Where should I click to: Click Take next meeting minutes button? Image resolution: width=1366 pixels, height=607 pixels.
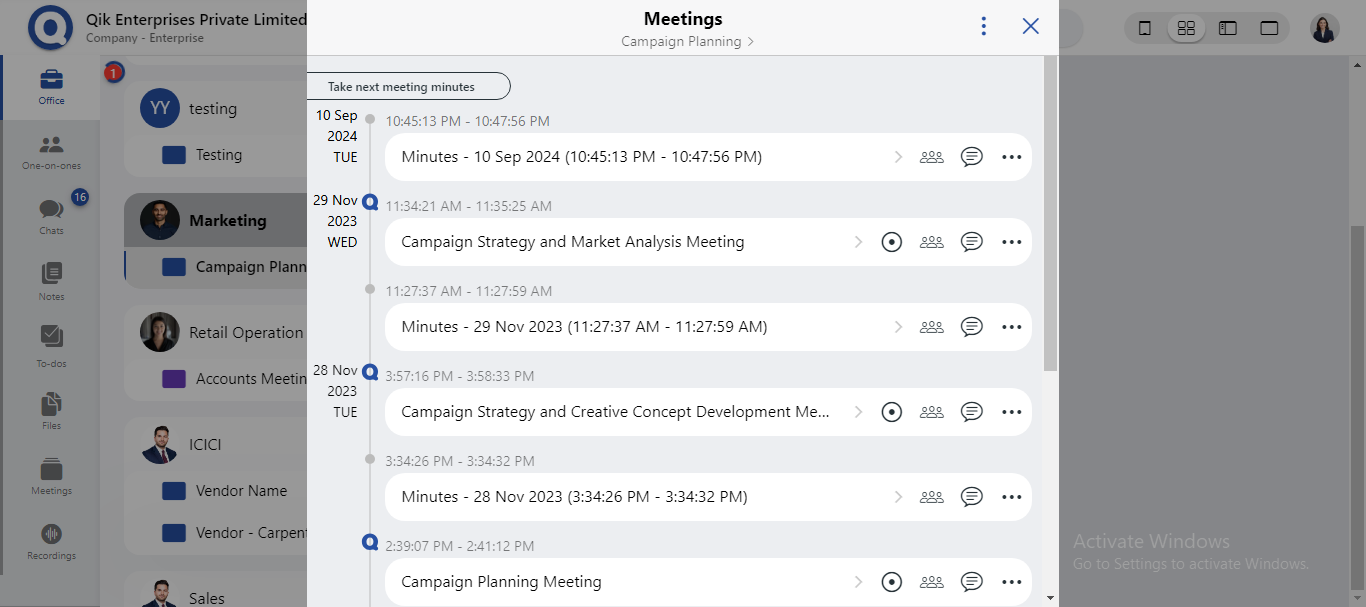(x=408, y=87)
